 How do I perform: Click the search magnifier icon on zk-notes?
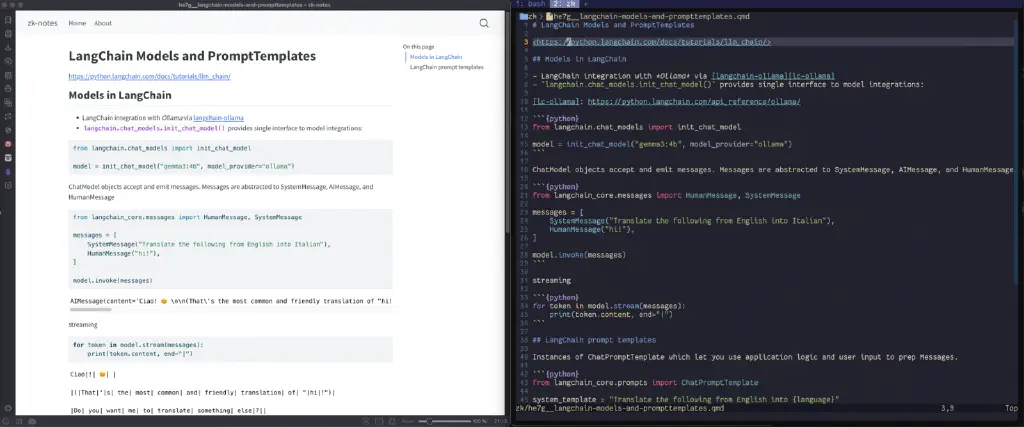[484, 23]
